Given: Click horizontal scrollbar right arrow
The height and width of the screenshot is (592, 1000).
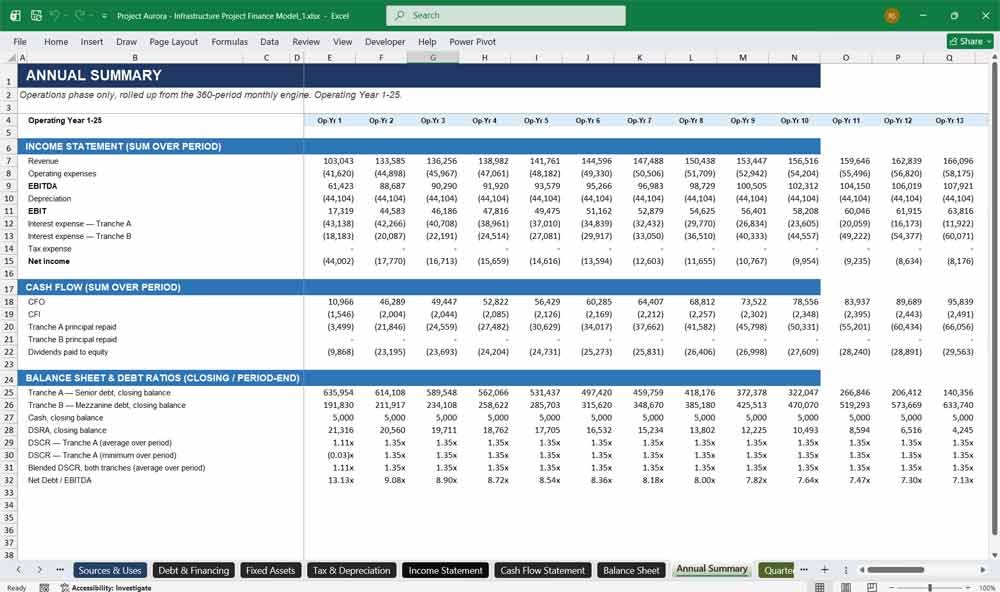Looking at the screenshot, I should [983, 570].
